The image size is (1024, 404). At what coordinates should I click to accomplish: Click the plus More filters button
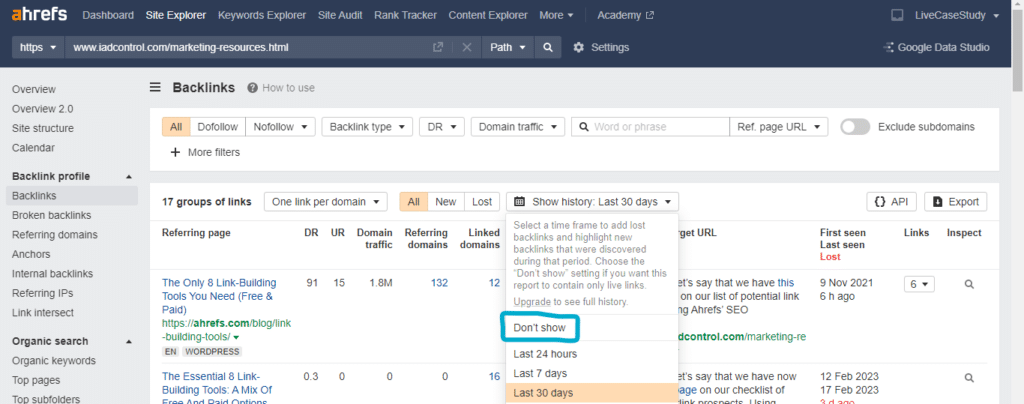coord(205,152)
